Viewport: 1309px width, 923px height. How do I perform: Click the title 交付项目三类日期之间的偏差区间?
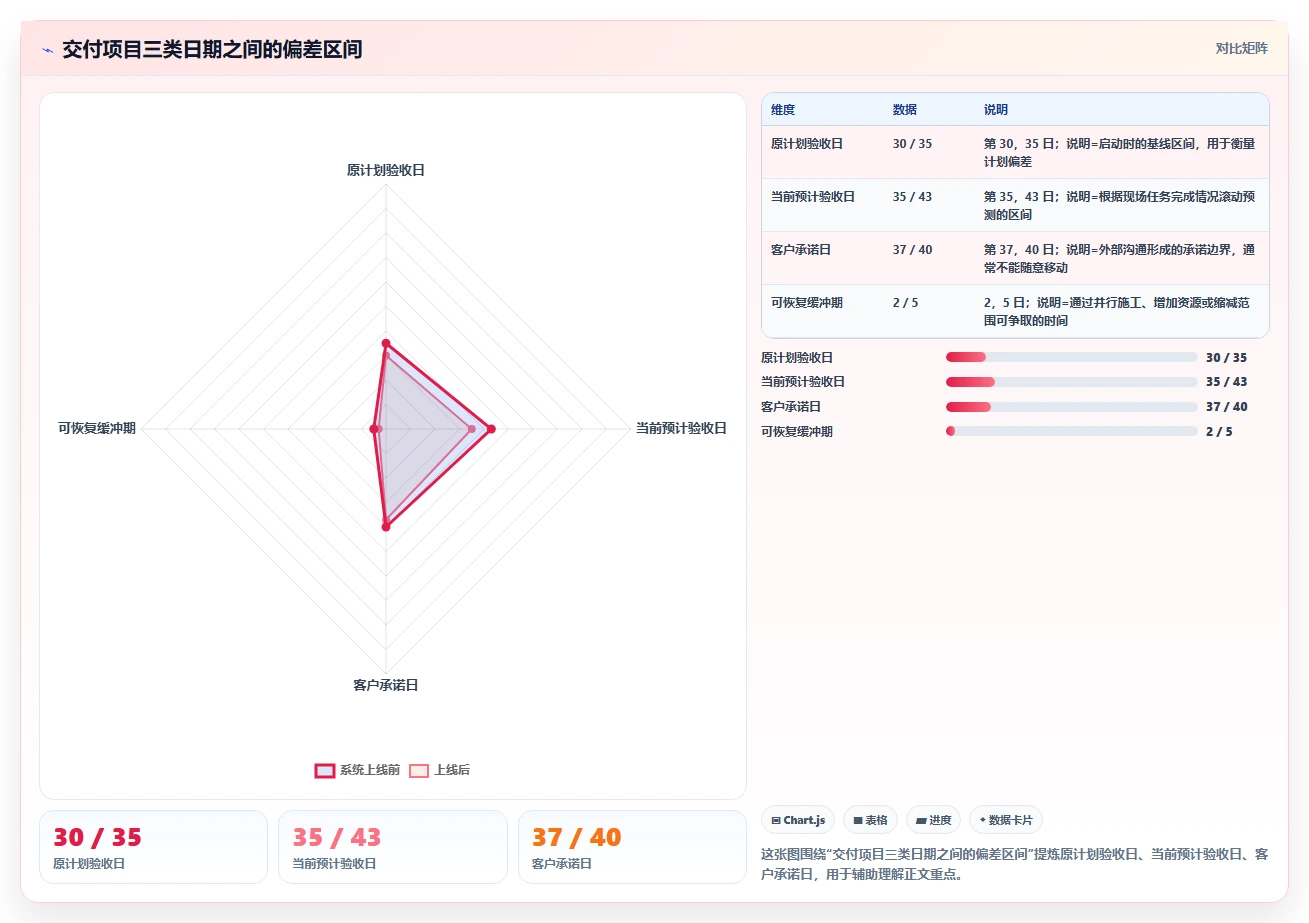[x=212, y=50]
